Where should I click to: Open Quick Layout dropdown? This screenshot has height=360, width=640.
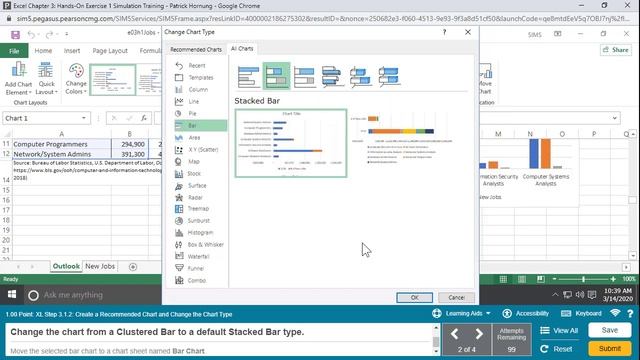click(46, 78)
